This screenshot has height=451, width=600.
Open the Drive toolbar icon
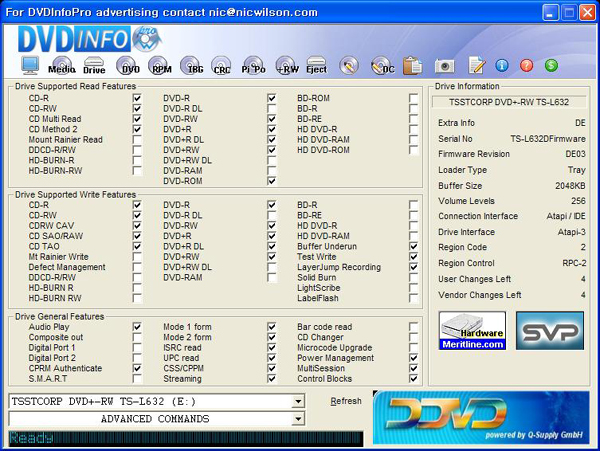point(94,65)
